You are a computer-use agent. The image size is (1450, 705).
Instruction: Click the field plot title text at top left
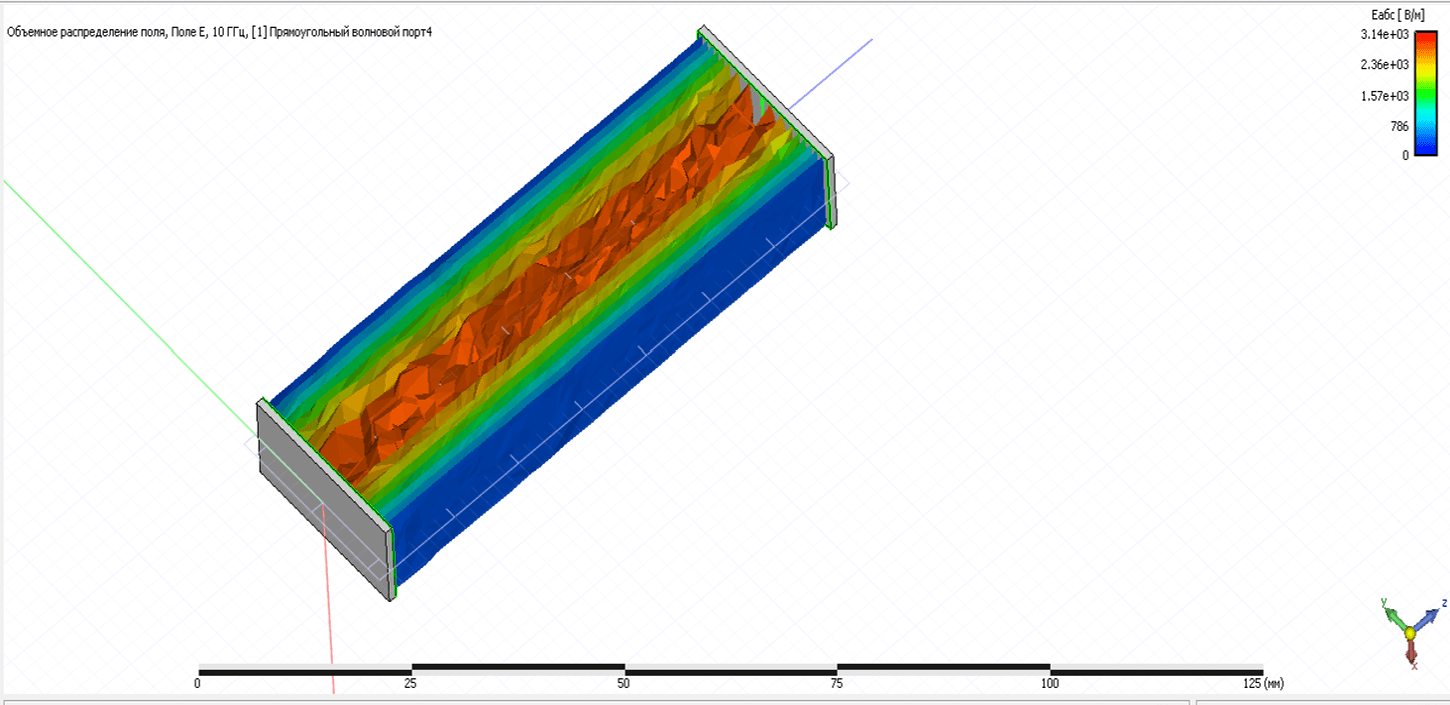219,32
